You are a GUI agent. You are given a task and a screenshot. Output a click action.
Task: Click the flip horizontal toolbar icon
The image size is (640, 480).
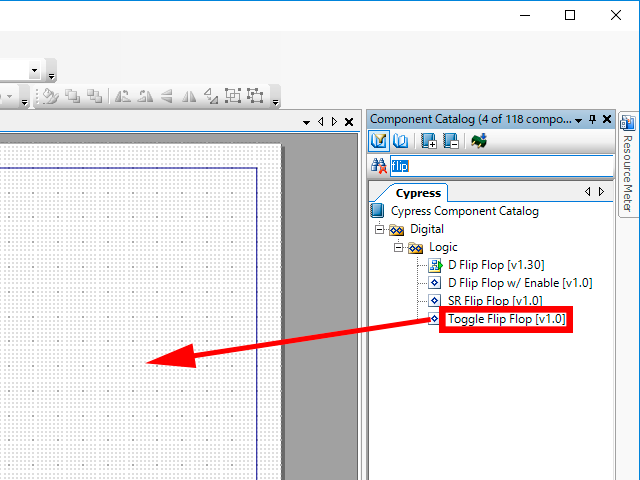(189, 96)
